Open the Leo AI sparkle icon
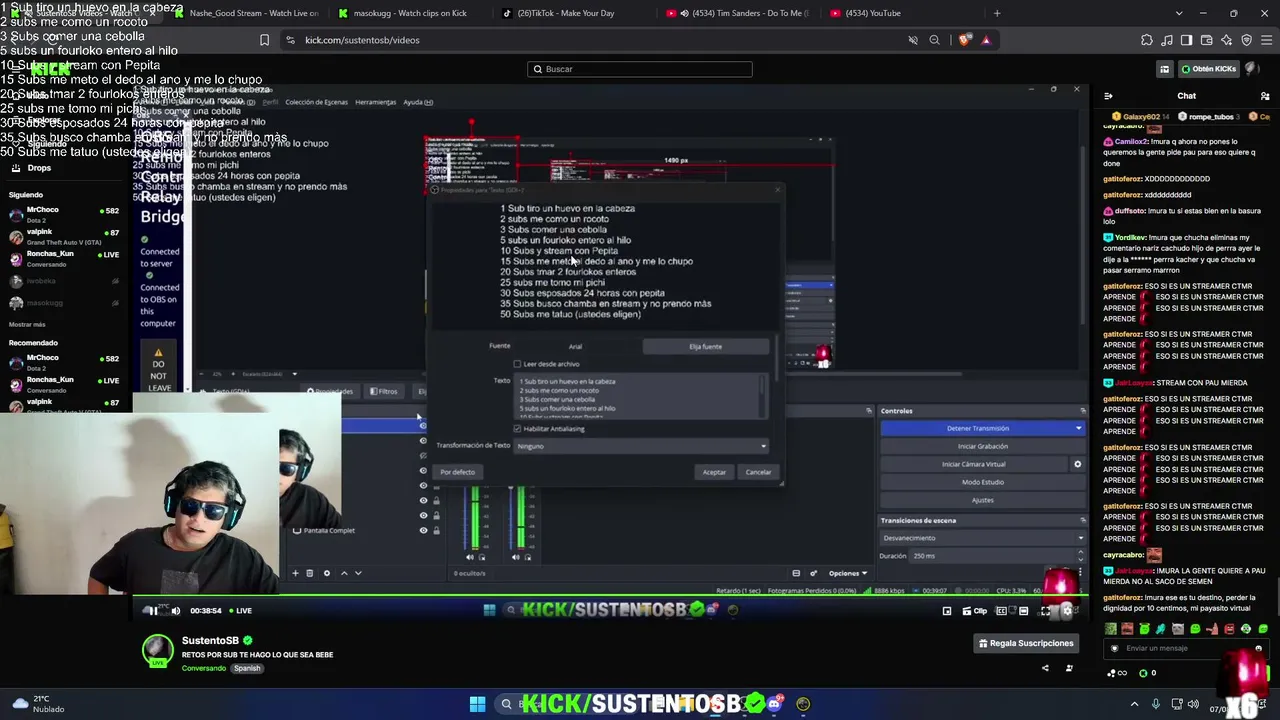Image resolution: width=1280 pixels, height=720 pixels. [1227, 40]
